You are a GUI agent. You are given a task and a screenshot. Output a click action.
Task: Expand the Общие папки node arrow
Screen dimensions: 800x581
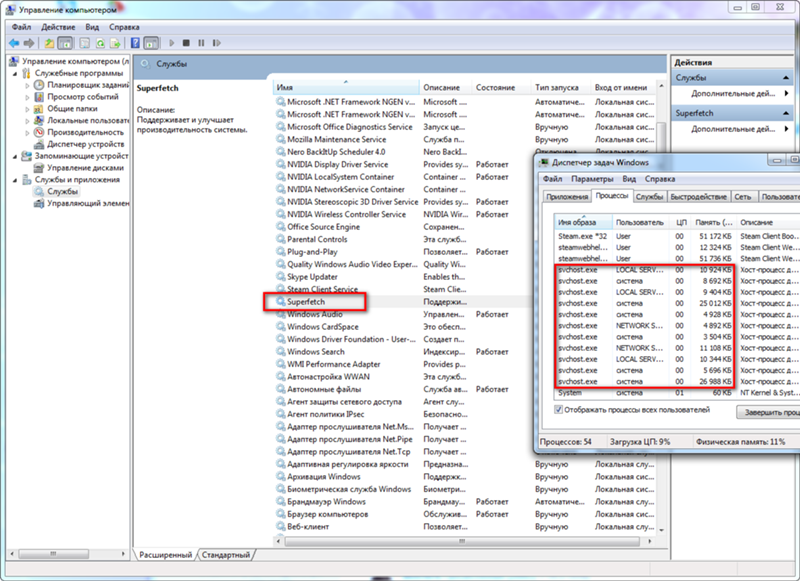(x=28, y=109)
